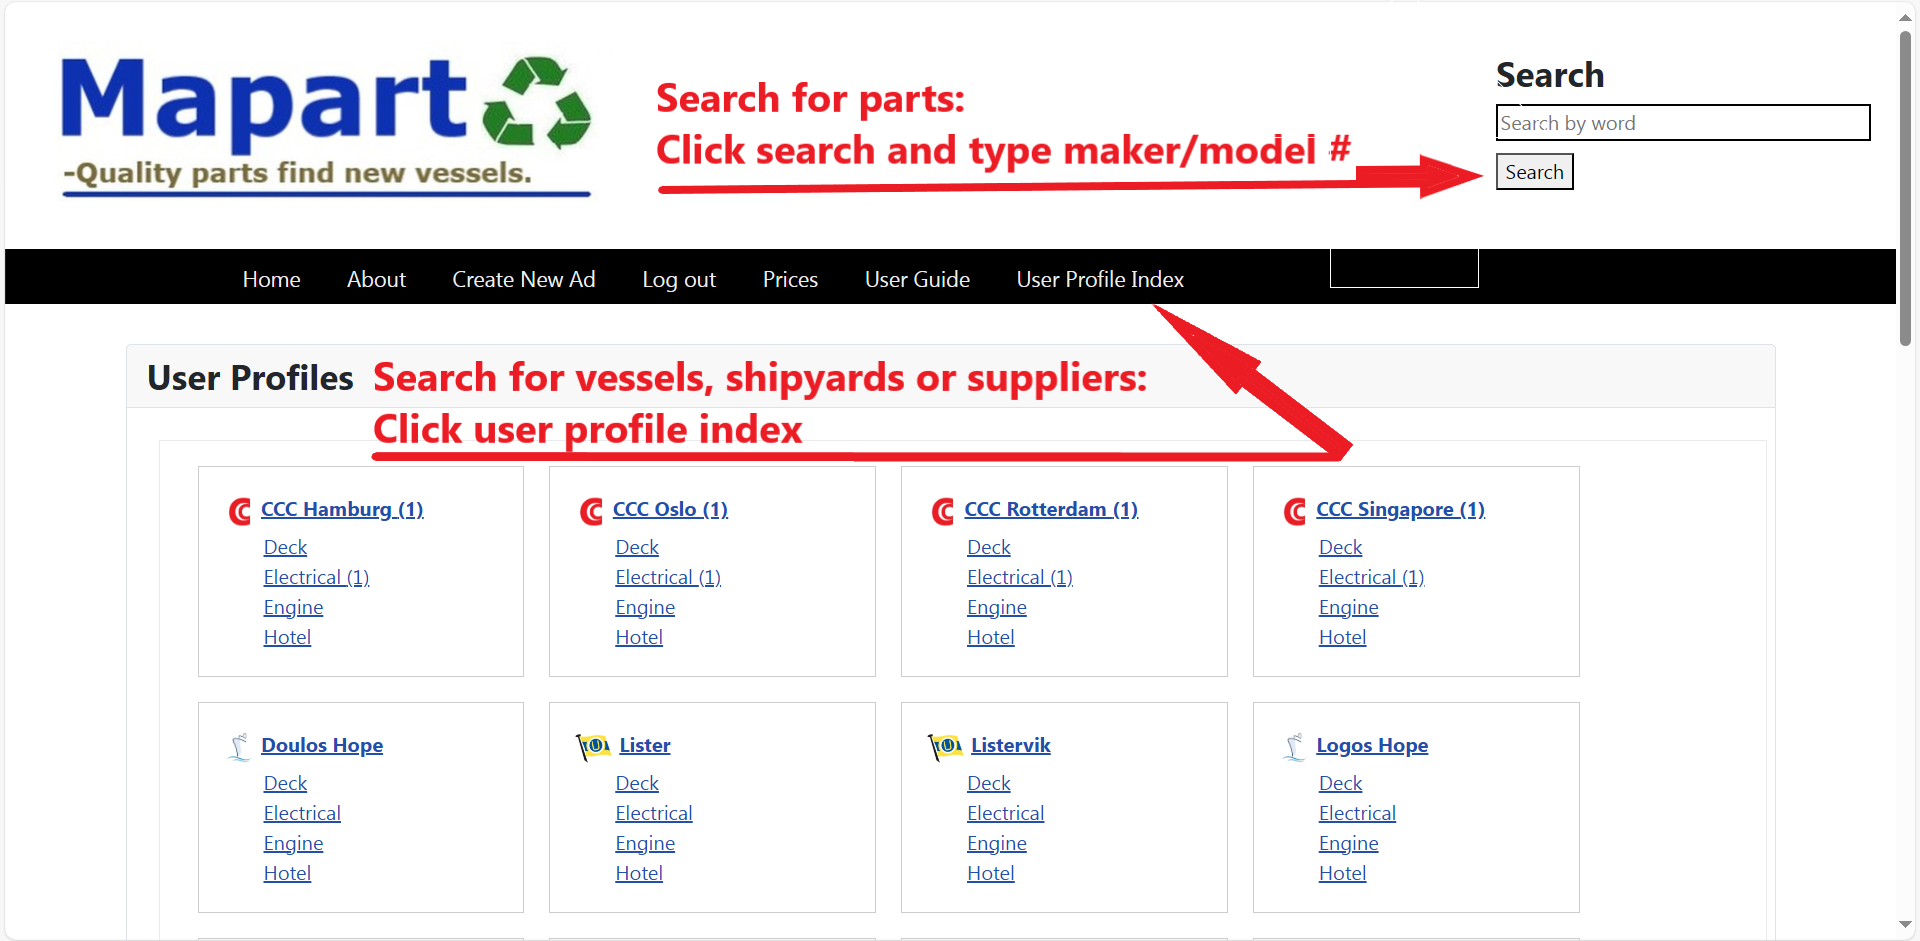Image resolution: width=1920 pixels, height=941 pixels.
Task: Select Log out in navigation bar
Action: [x=679, y=280]
